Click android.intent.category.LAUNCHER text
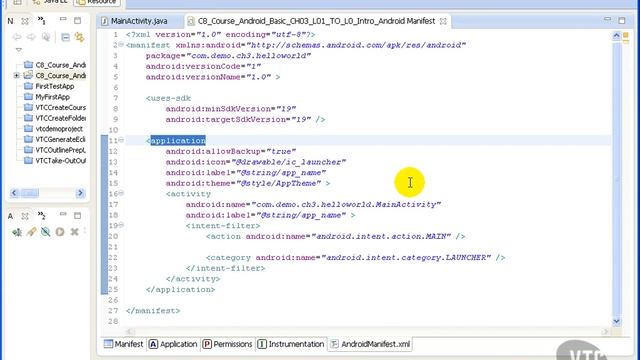 (406, 257)
